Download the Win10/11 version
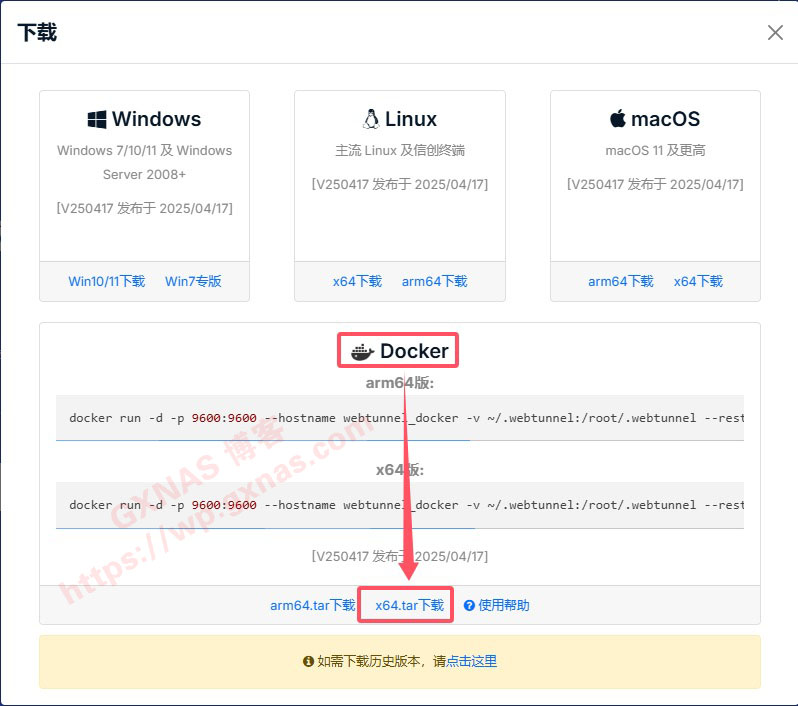Viewport: 798px width, 706px height. click(x=107, y=281)
